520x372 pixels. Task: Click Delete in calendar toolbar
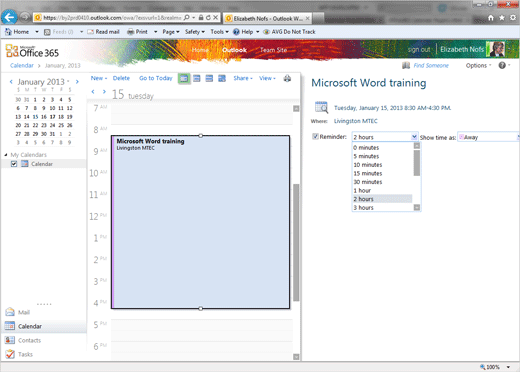[x=121, y=78]
